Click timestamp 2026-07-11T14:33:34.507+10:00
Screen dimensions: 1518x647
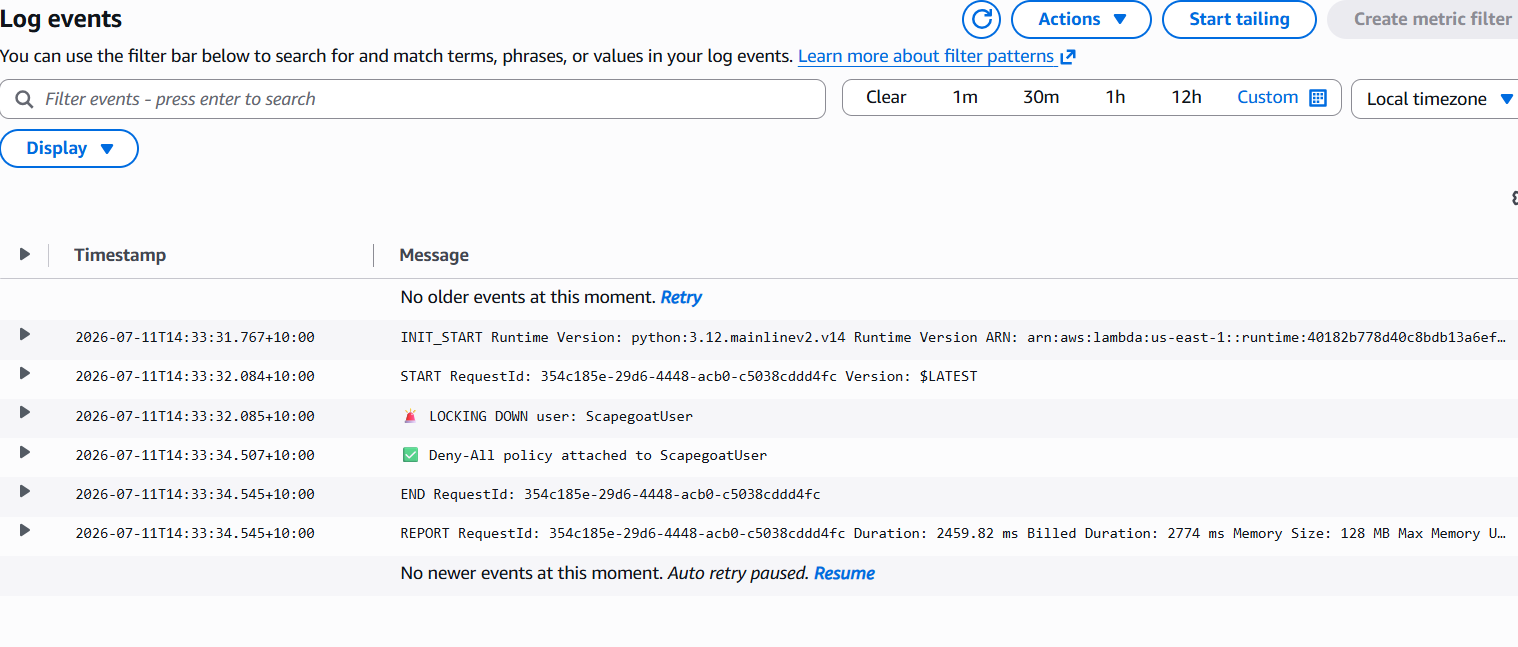tap(195, 455)
